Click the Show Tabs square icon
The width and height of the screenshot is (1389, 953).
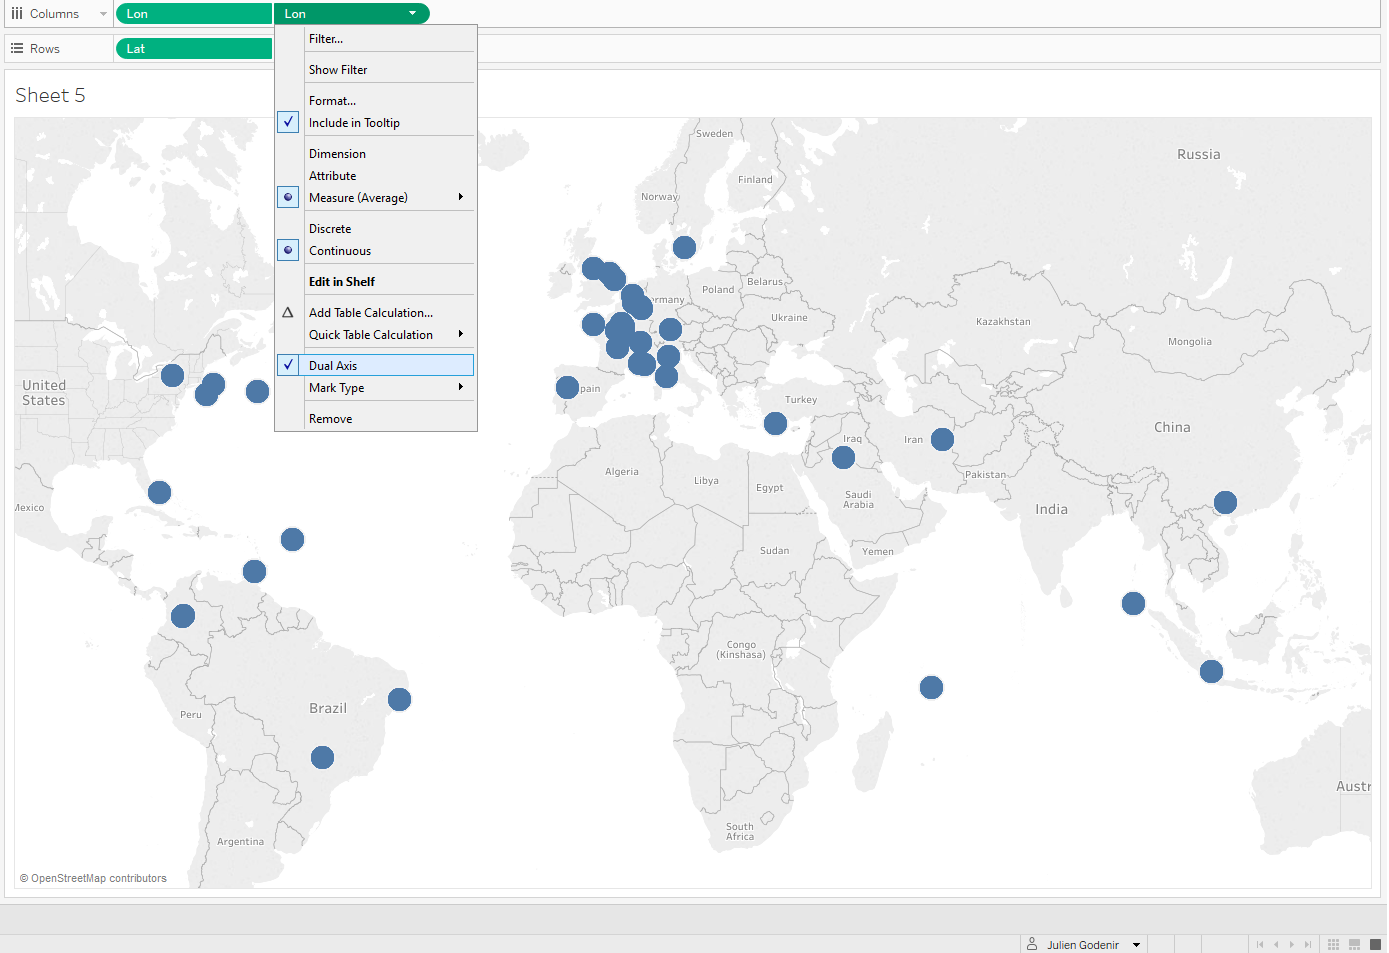1375,945
